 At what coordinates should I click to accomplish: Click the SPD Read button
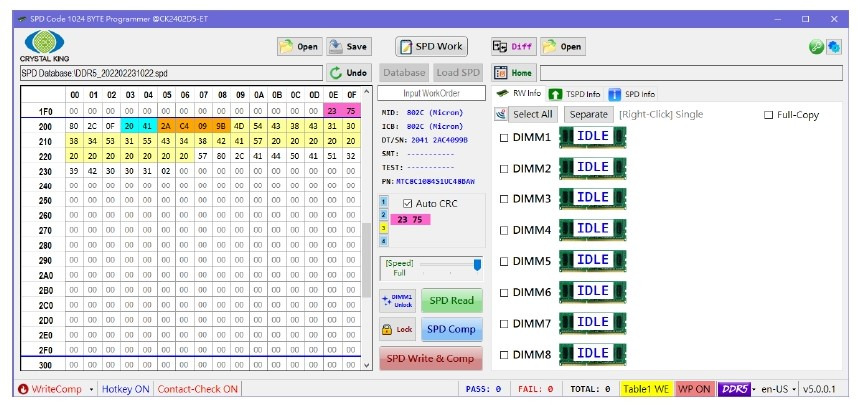[451, 300]
